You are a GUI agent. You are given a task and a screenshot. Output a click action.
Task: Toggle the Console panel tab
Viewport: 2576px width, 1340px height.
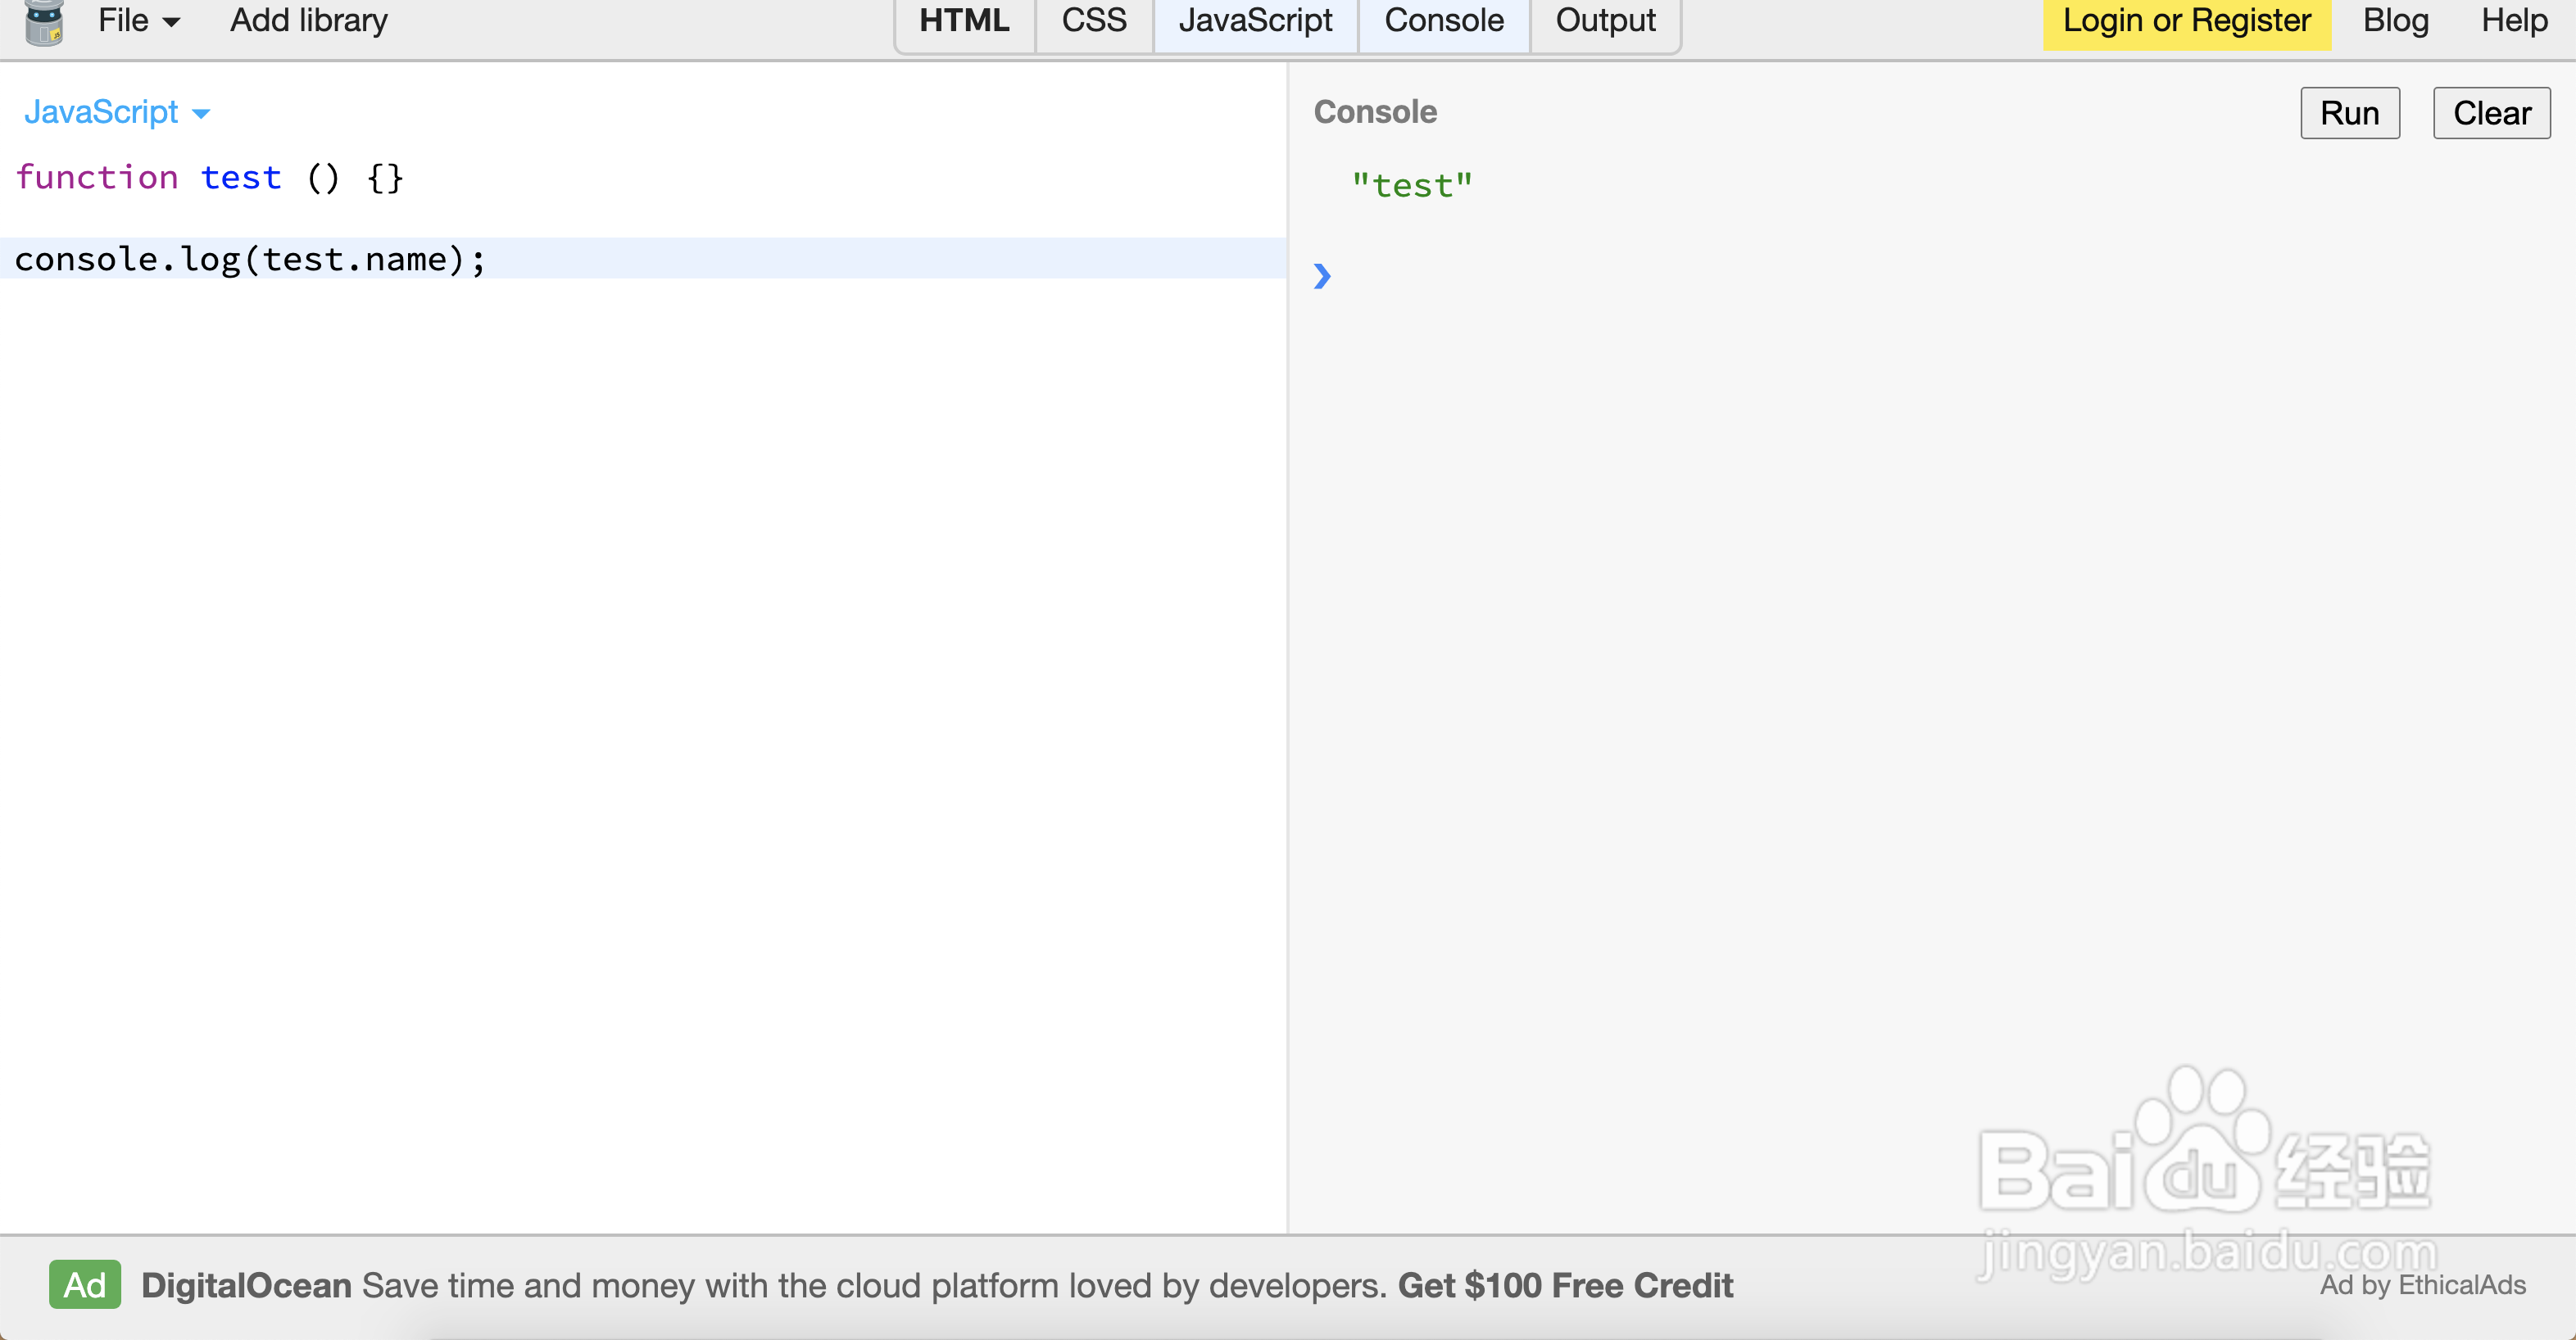(1443, 21)
